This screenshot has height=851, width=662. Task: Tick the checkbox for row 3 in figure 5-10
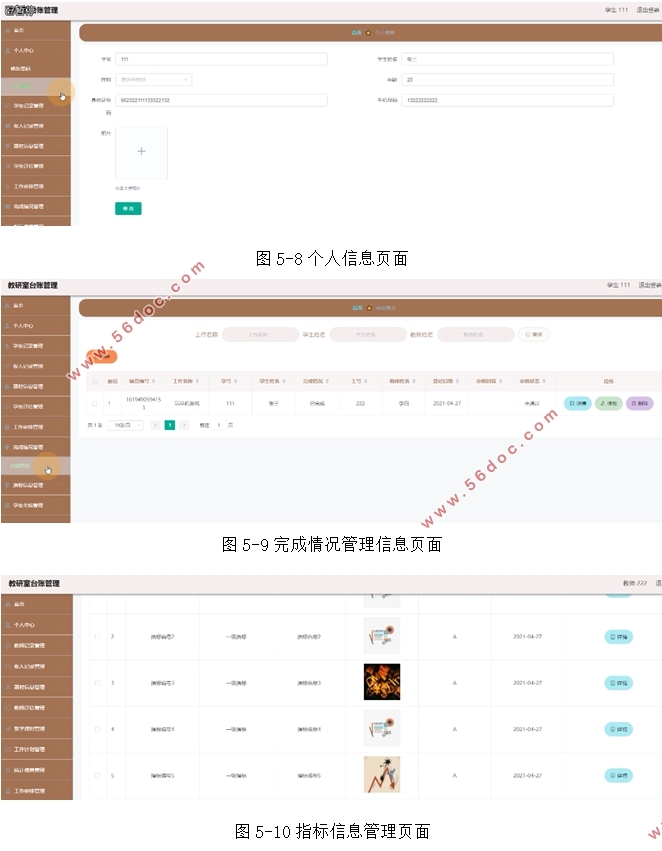click(98, 683)
